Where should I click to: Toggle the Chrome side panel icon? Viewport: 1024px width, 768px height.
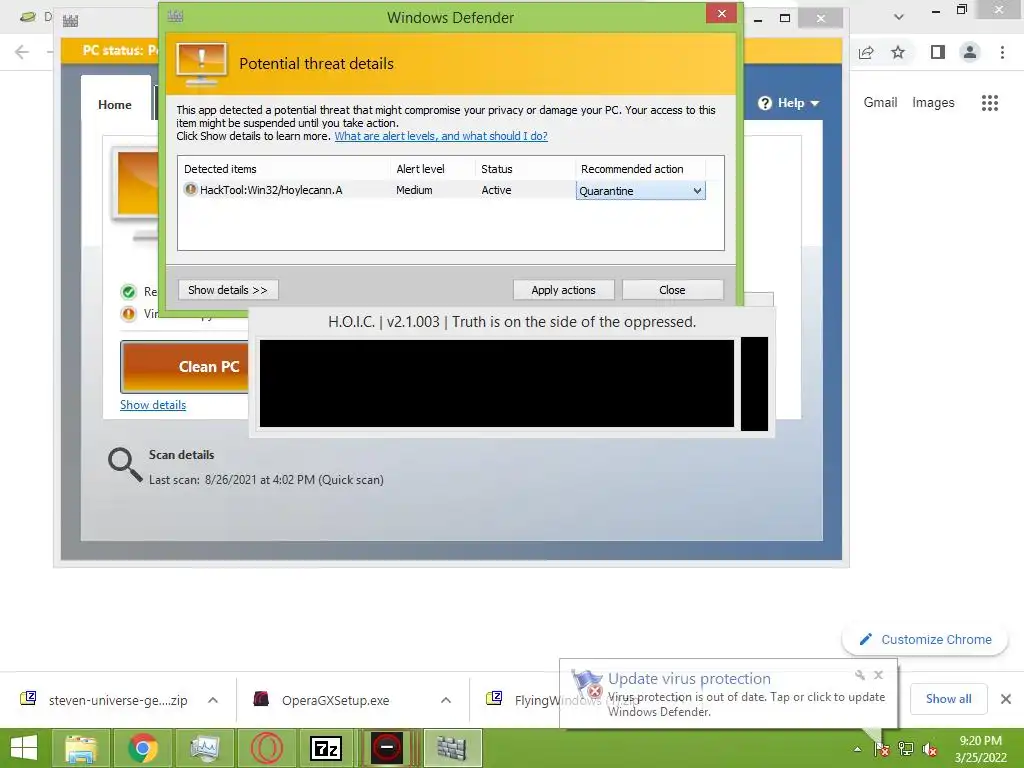(x=938, y=52)
